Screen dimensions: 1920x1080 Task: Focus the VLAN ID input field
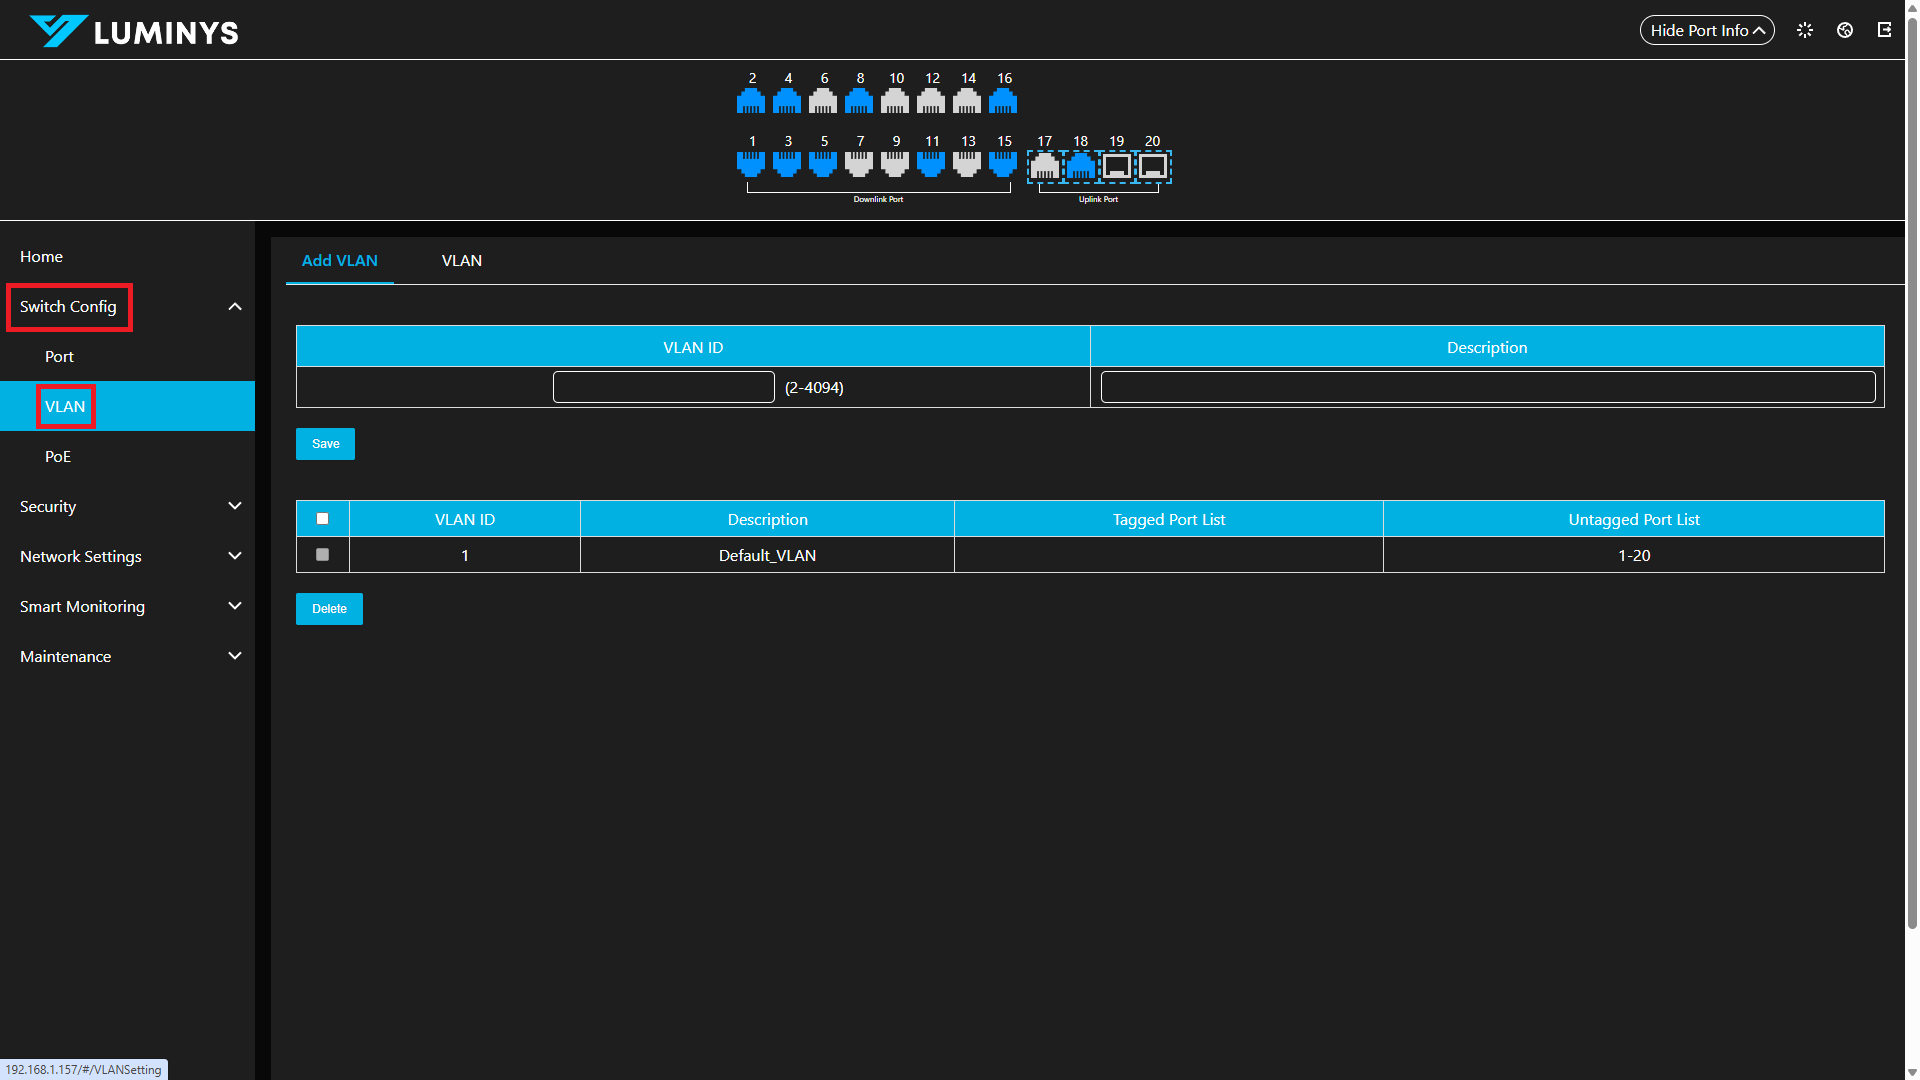coord(663,387)
